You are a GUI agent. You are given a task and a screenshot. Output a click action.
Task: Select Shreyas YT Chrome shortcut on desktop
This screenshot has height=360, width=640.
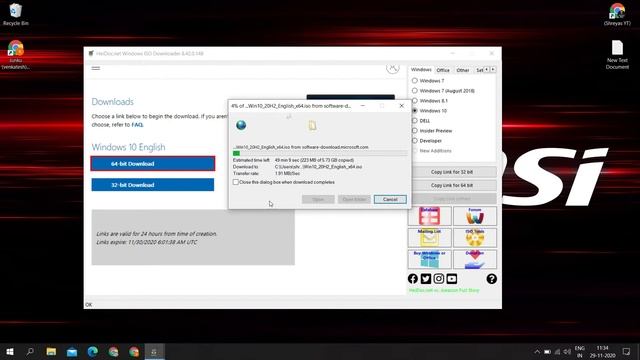pyautogui.click(x=617, y=14)
